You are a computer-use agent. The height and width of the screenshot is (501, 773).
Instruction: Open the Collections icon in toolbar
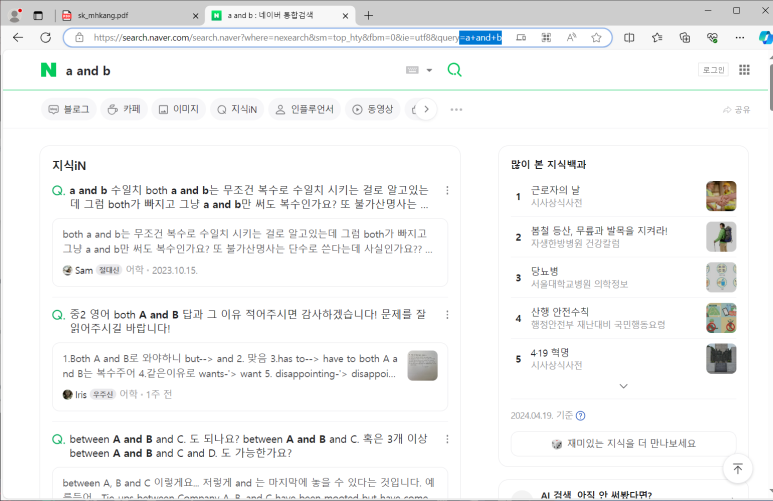click(685, 37)
